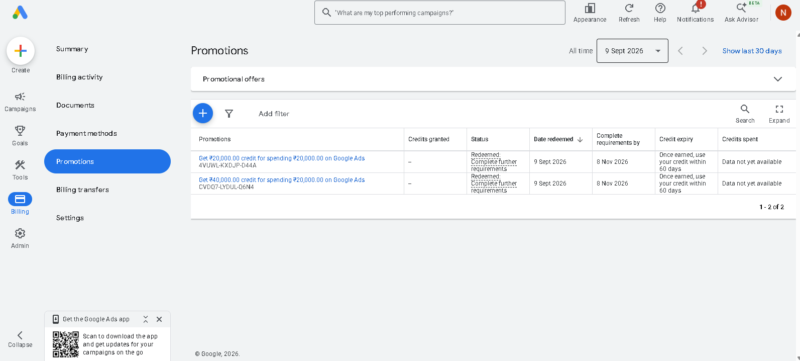Click promo code 4VUWL-KXDJP-D44A
This screenshot has width=800, height=361.
tap(228, 165)
